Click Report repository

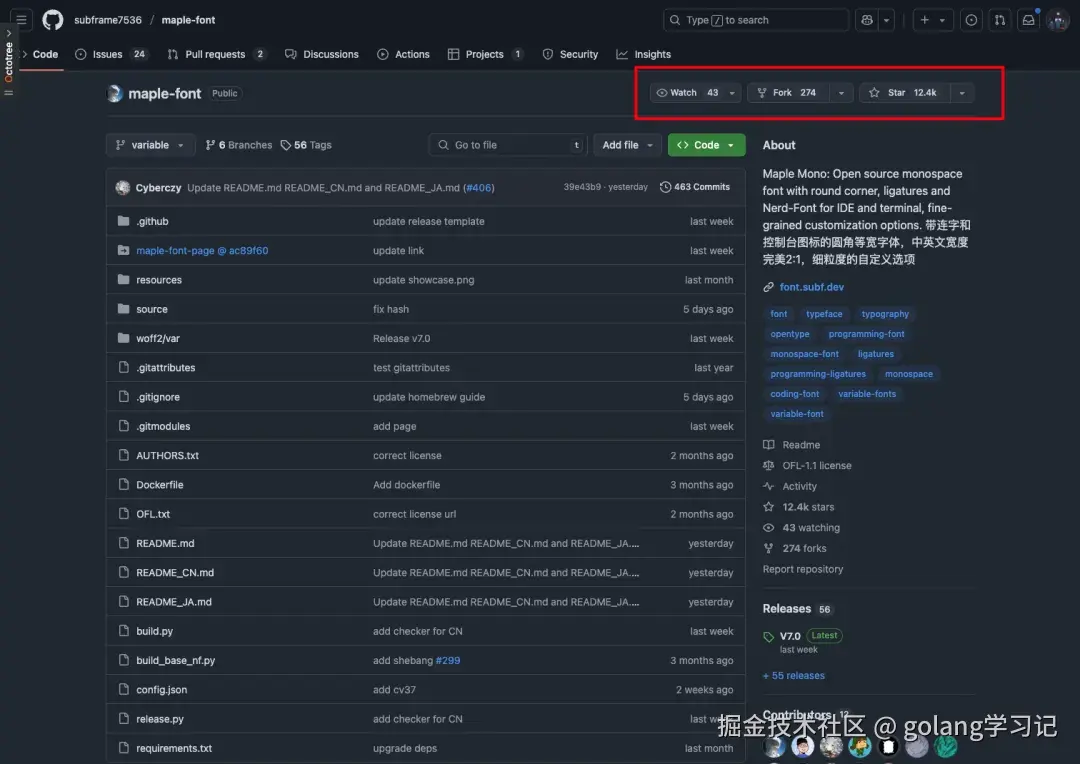coord(802,569)
